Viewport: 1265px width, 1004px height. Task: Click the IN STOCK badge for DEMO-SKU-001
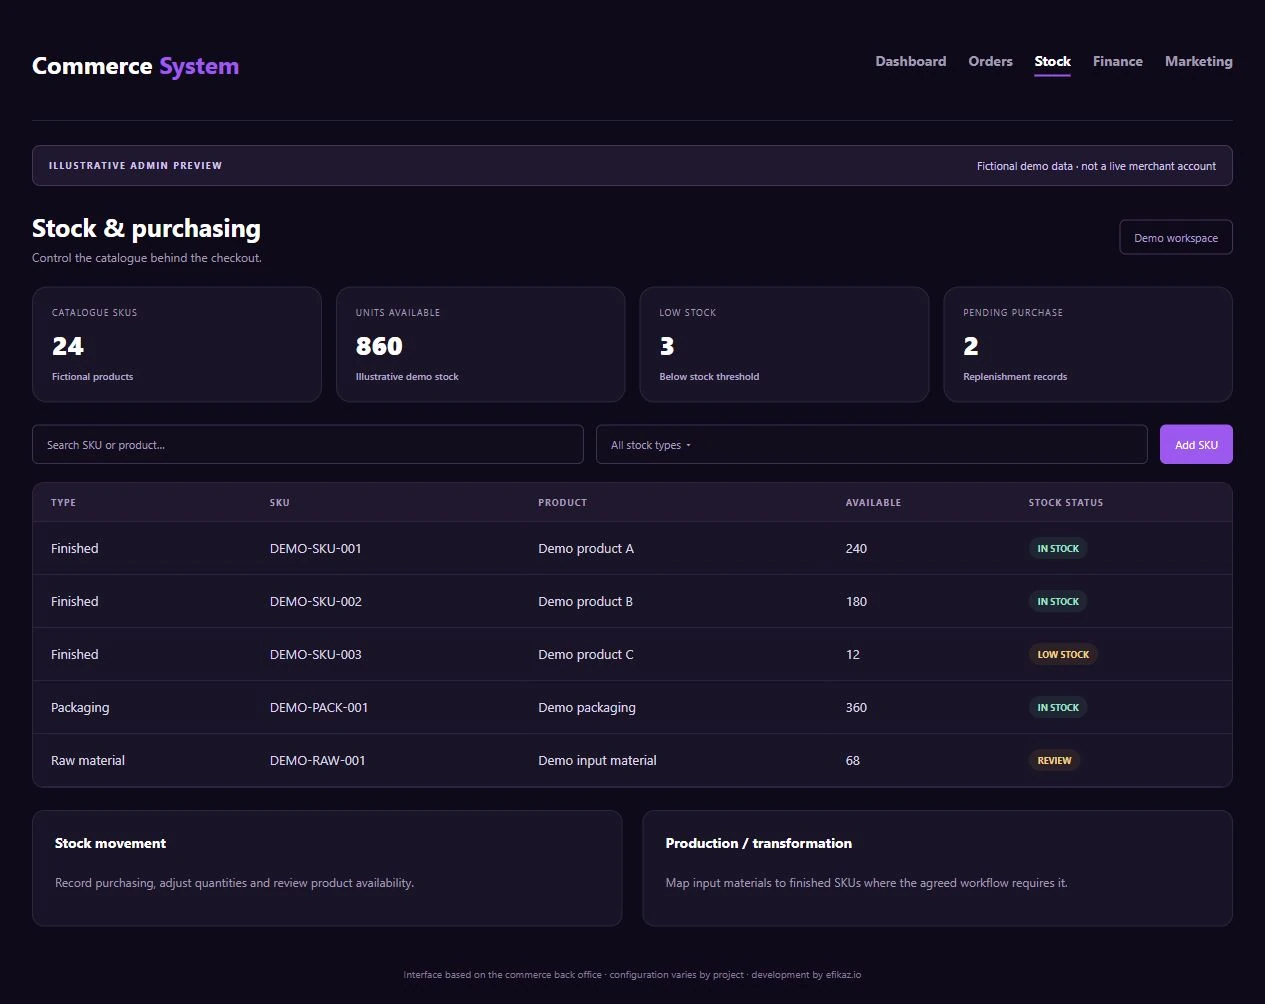tap(1058, 548)
